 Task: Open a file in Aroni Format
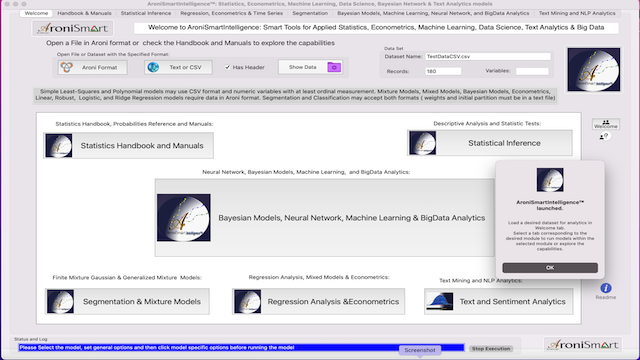pos(93,67)
